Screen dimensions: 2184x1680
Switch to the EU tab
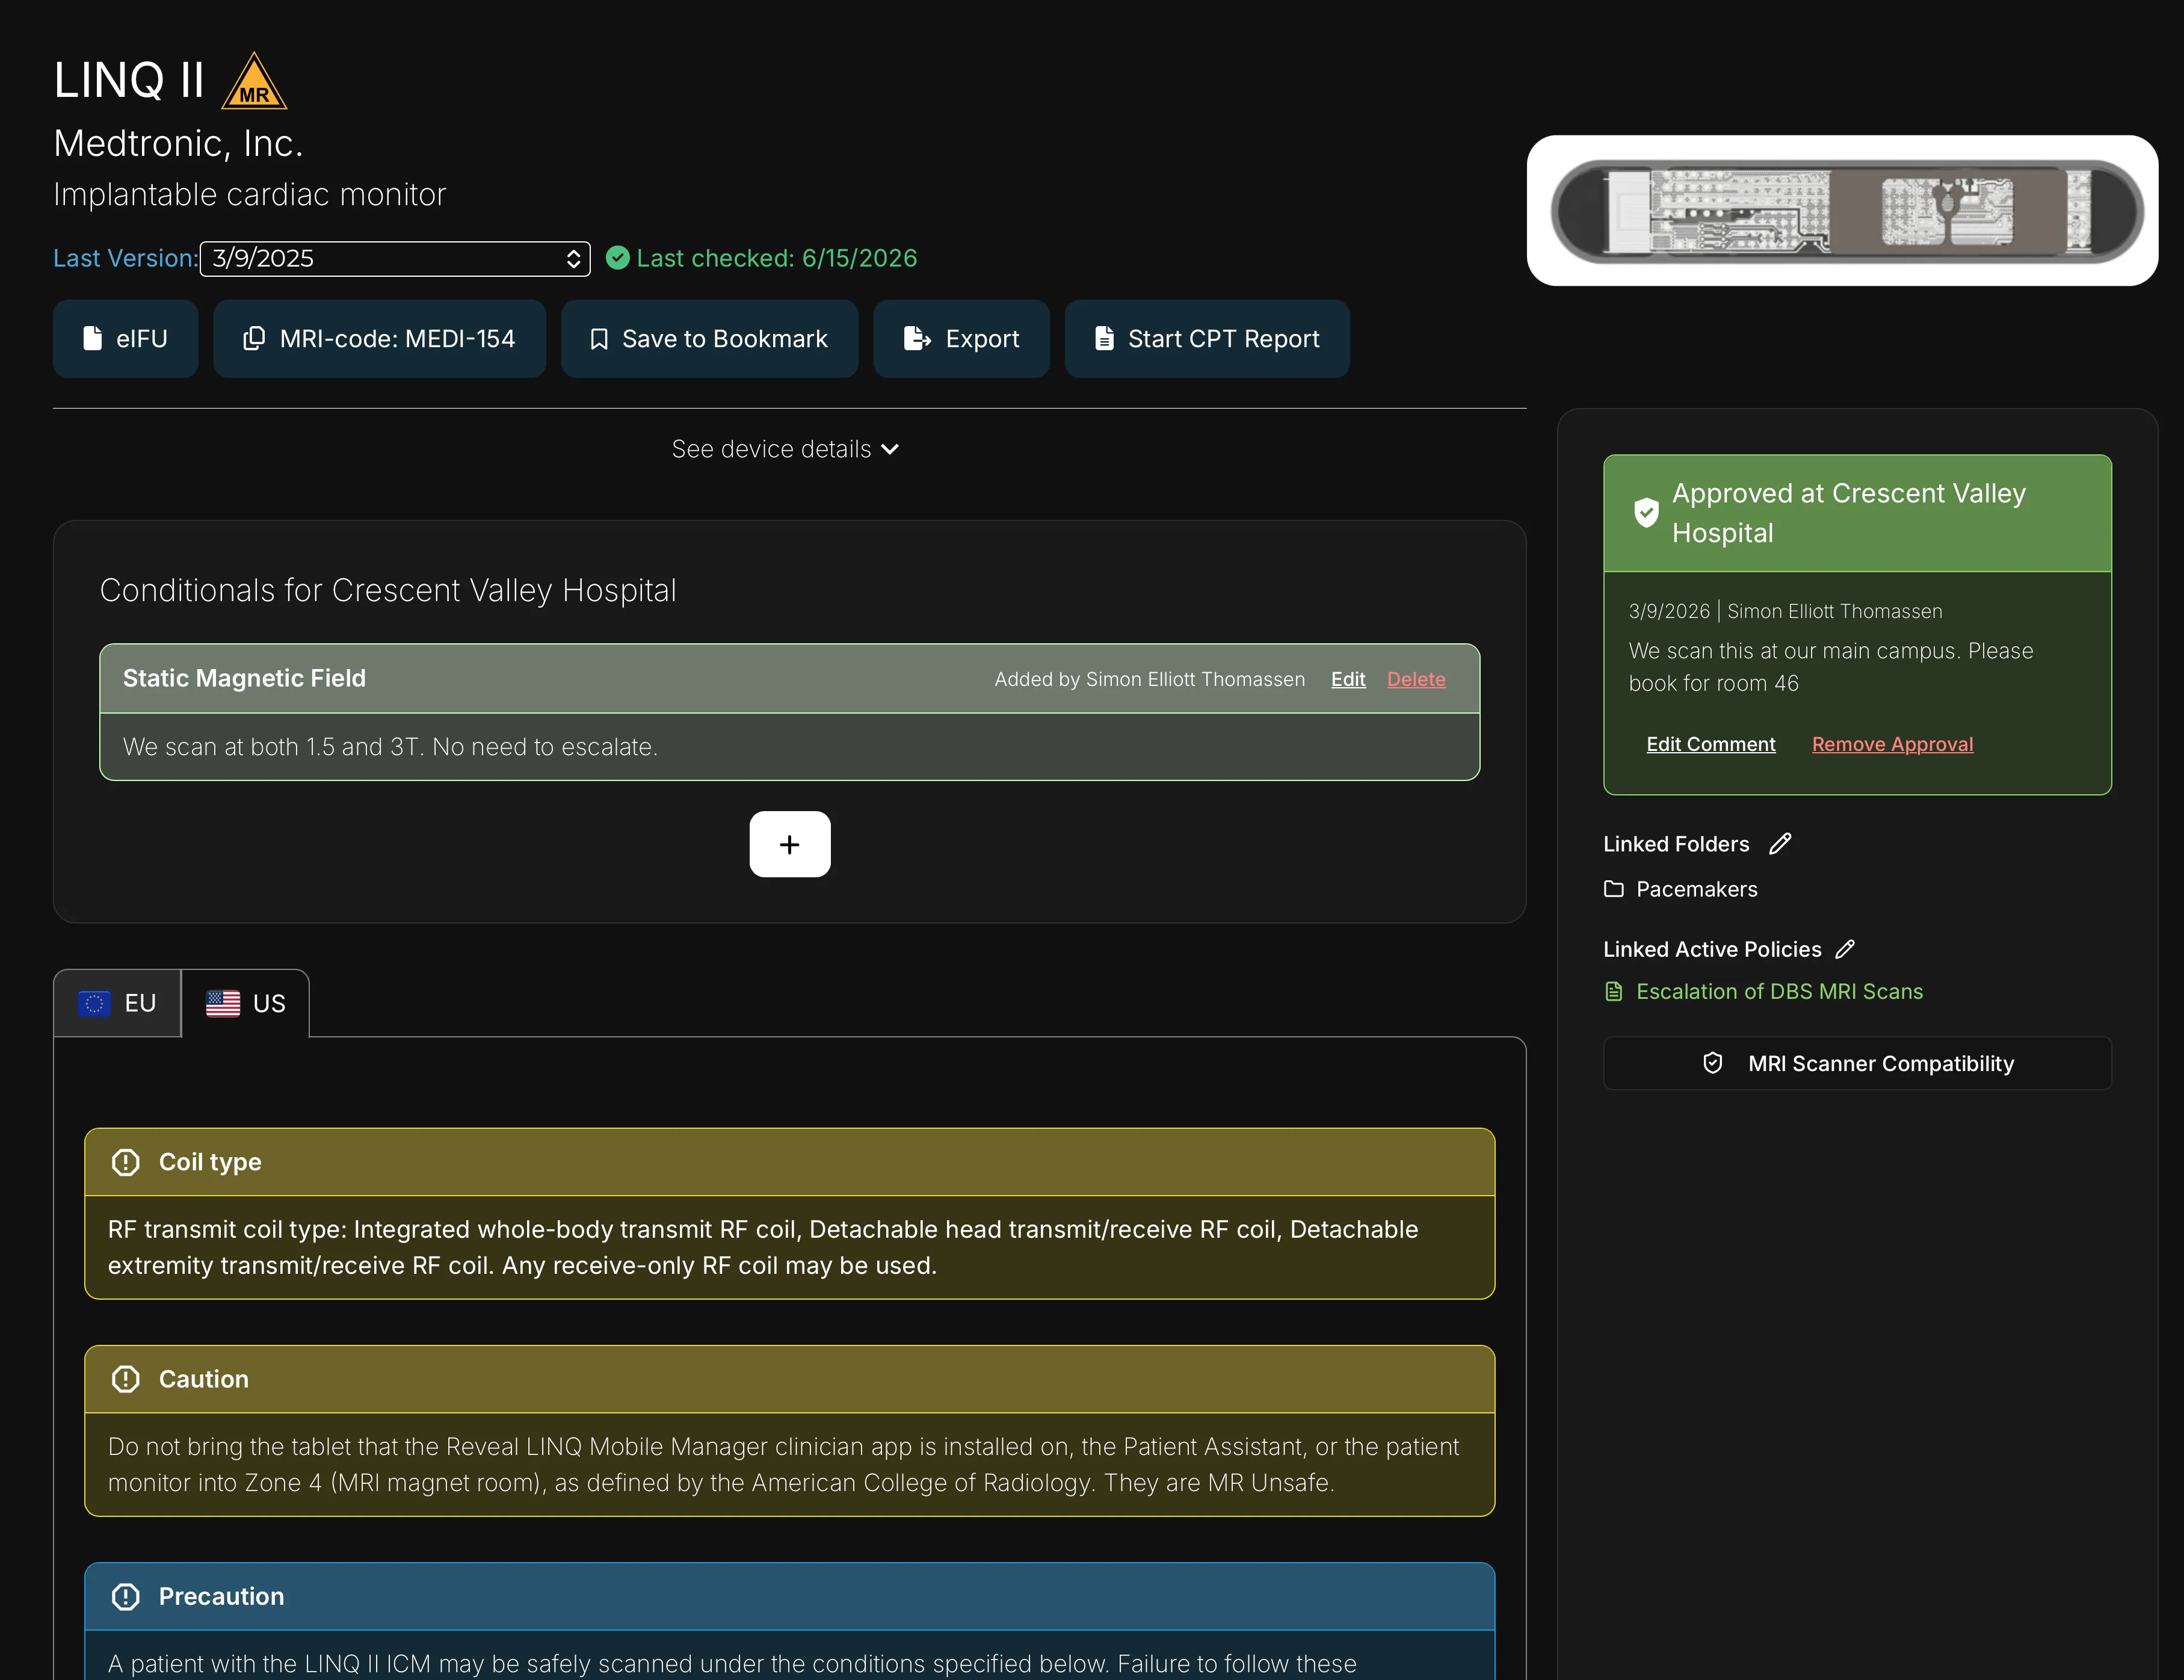click(117, 1003)
